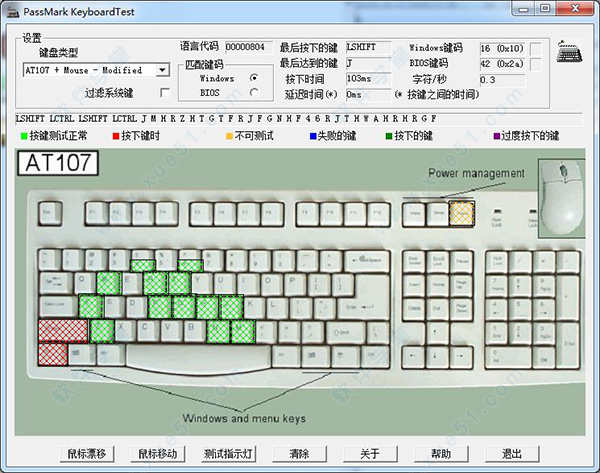
Task: Click the green-hatched Z key
Action: pos(102,331)
